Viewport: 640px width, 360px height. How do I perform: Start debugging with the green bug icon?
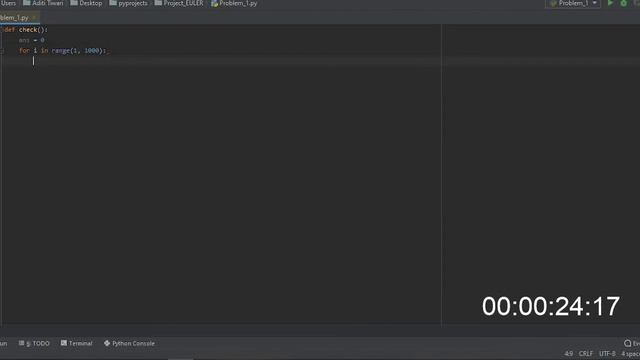pos(624,3)
